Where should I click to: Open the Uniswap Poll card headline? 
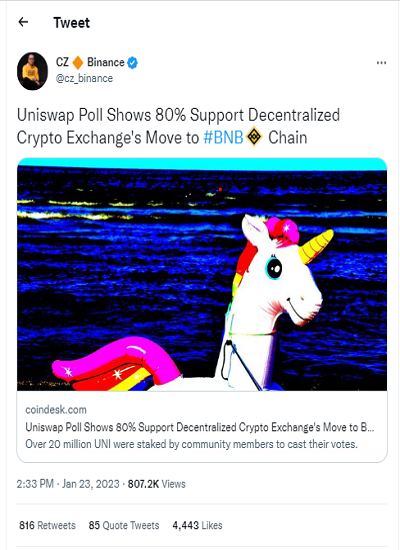coord(200,427)
